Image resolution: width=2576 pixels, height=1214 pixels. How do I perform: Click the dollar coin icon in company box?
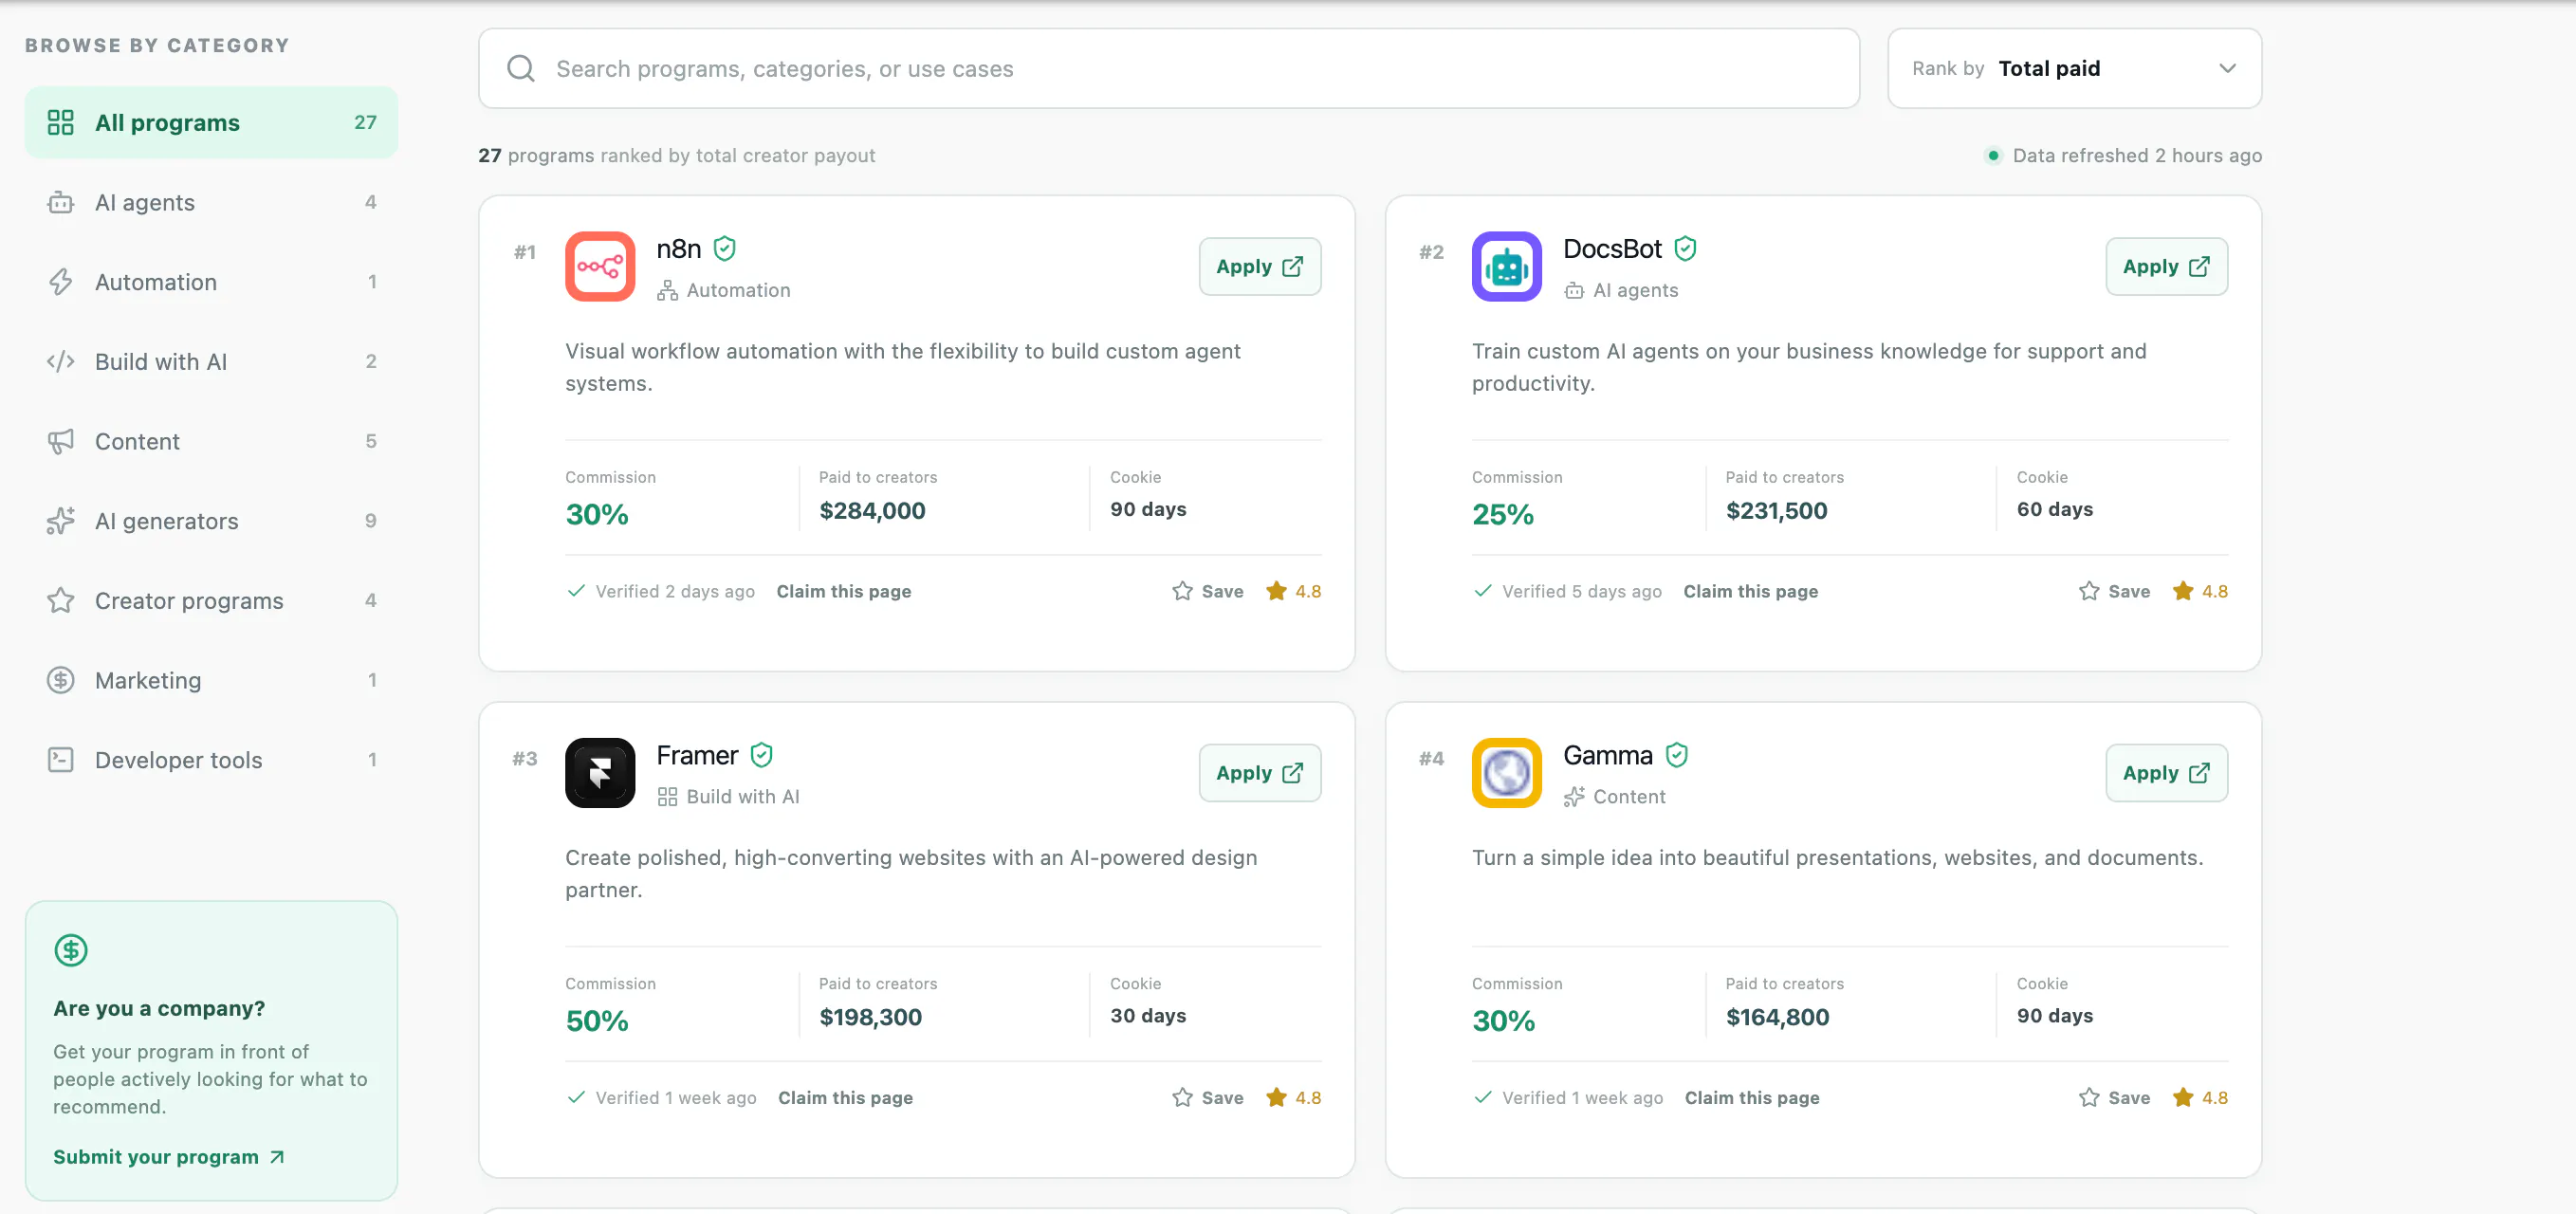click(71, 950)
